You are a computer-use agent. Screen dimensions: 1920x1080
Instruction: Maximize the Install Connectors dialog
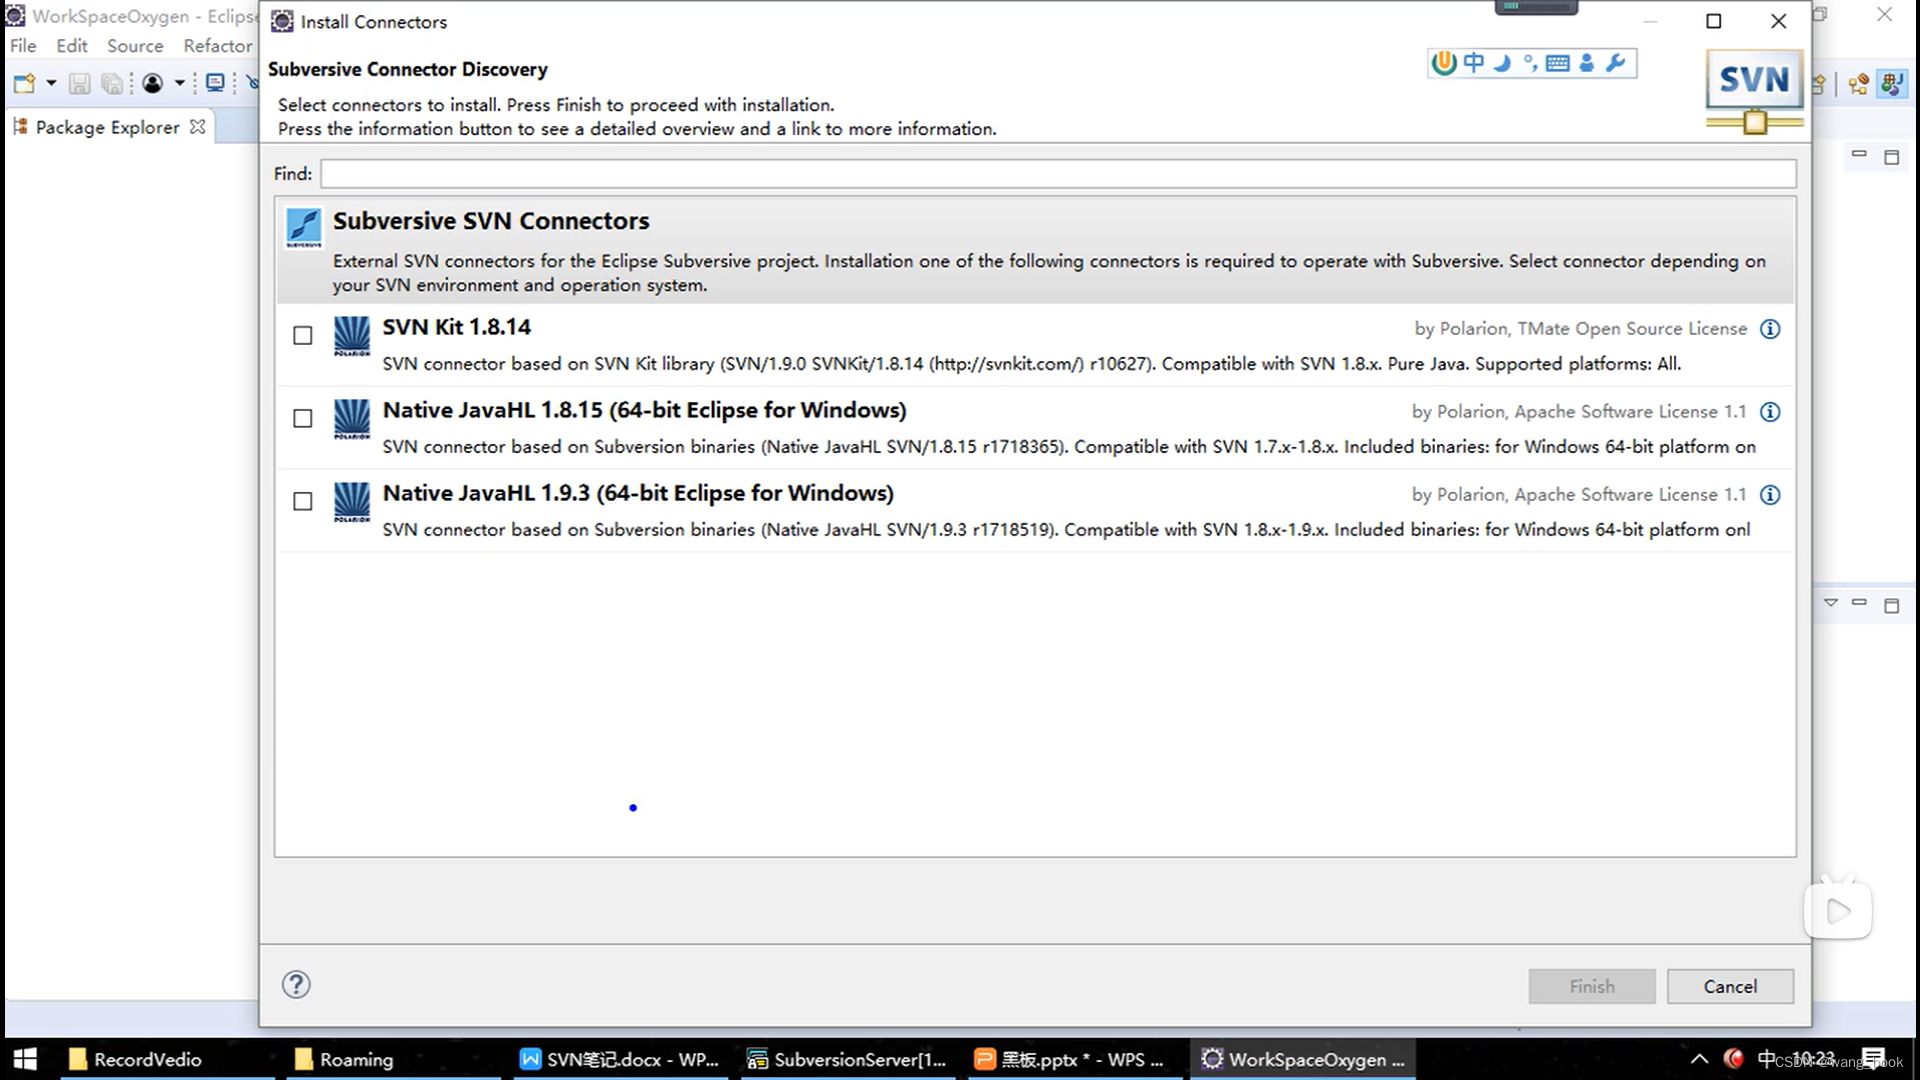click(x=1714, y=21)
